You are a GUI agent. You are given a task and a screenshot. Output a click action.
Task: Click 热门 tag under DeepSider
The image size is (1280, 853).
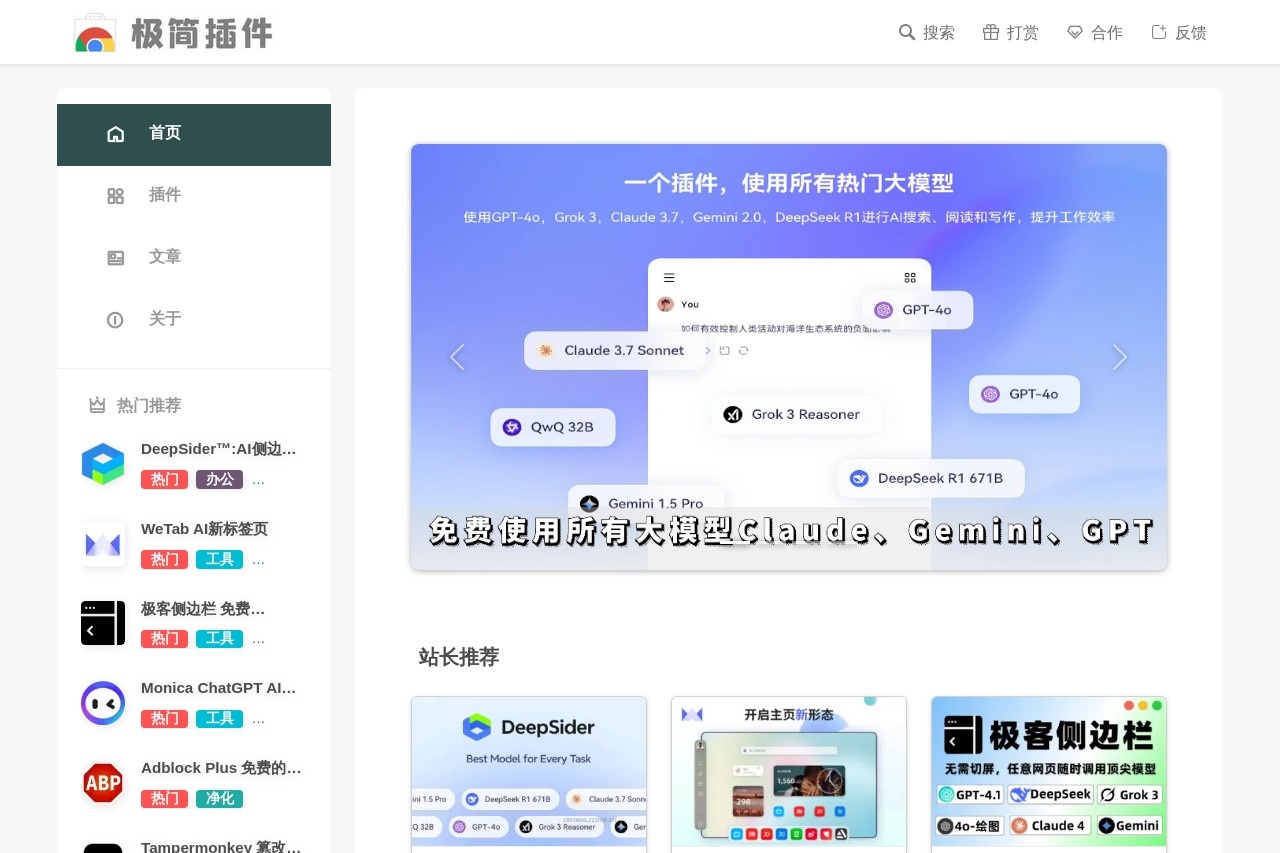click(x=164, y=479)
